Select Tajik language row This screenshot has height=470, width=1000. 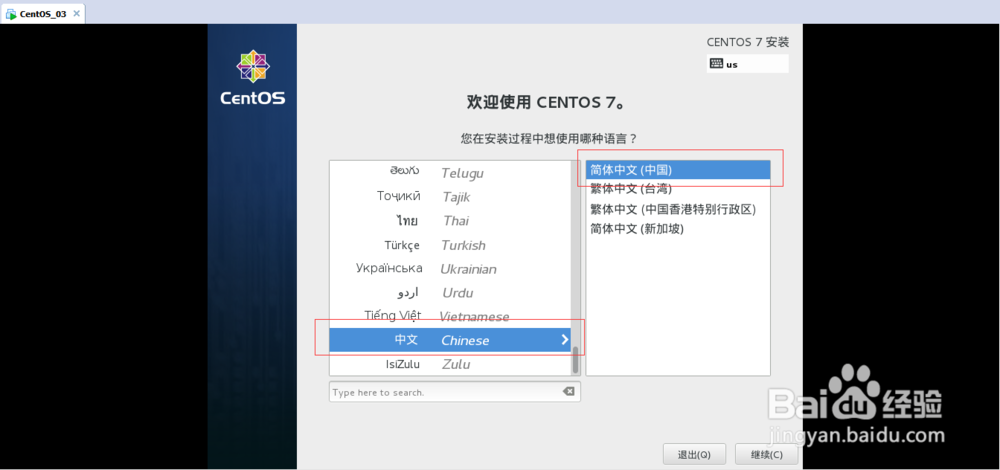point(450,197)
